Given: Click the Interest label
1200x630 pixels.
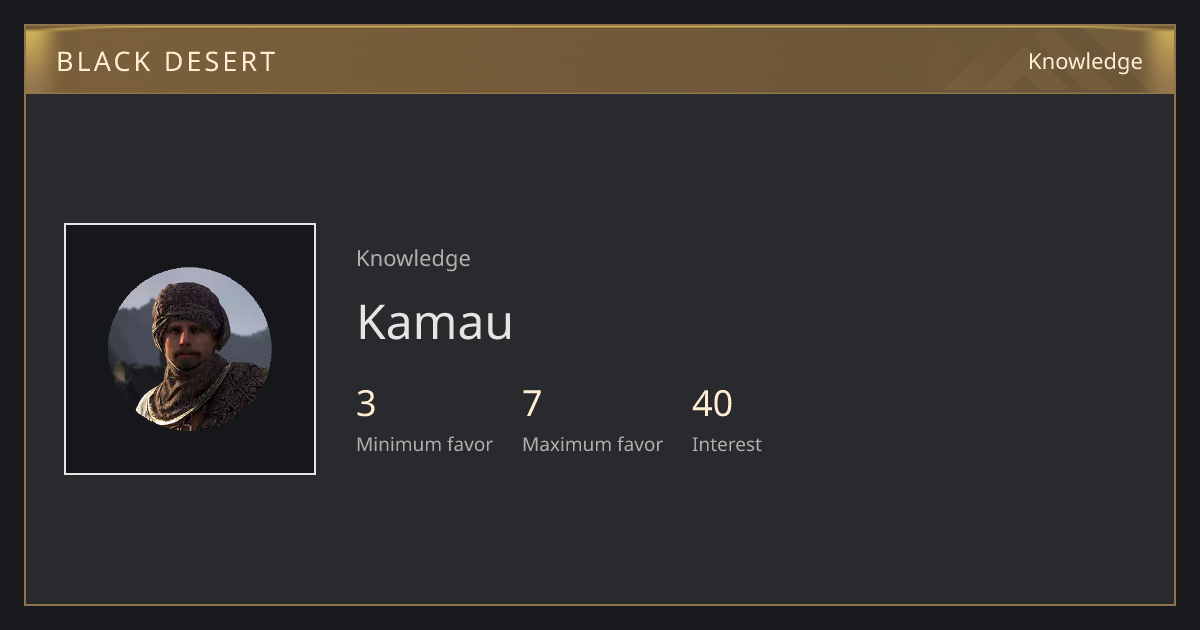Looking at the screenshot, I should point(726,444).
